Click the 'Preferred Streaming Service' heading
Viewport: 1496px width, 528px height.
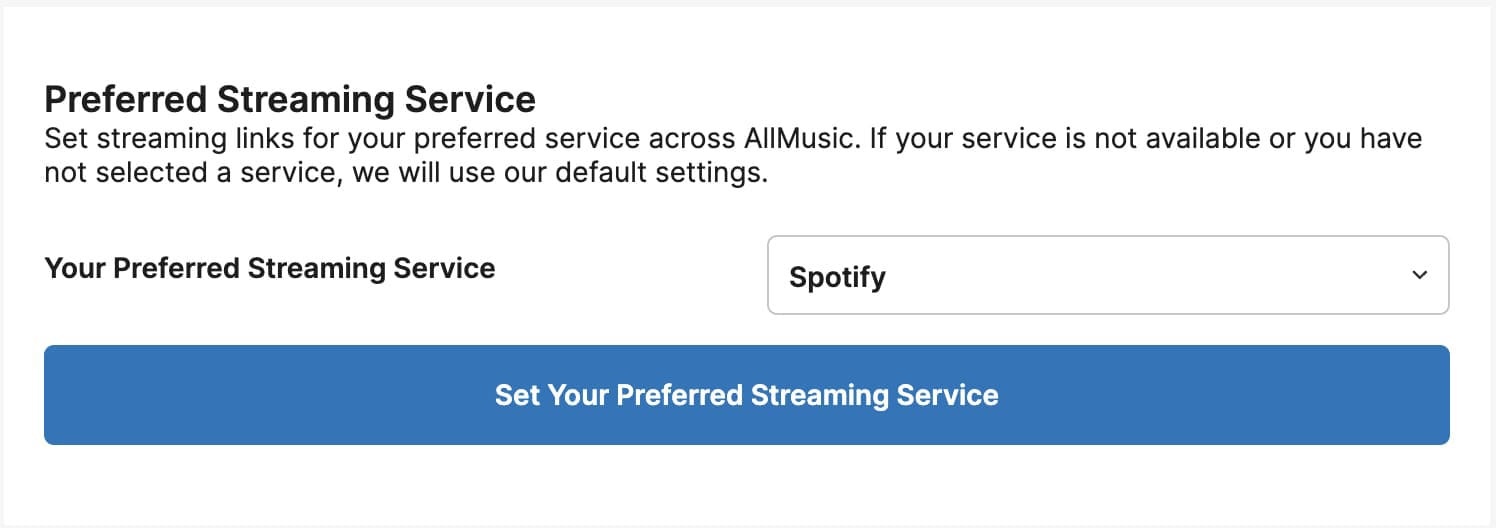point(290,100)
